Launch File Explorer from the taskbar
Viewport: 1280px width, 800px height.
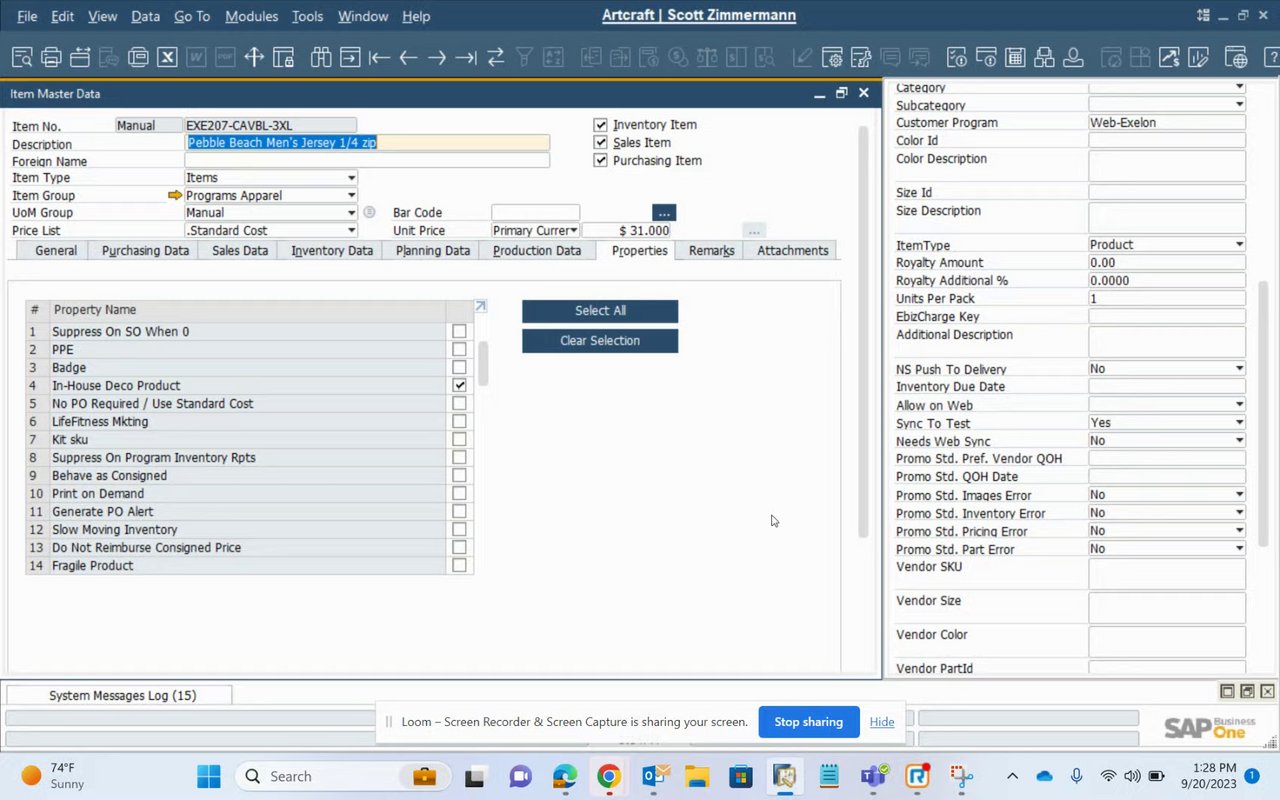point(697,776)
